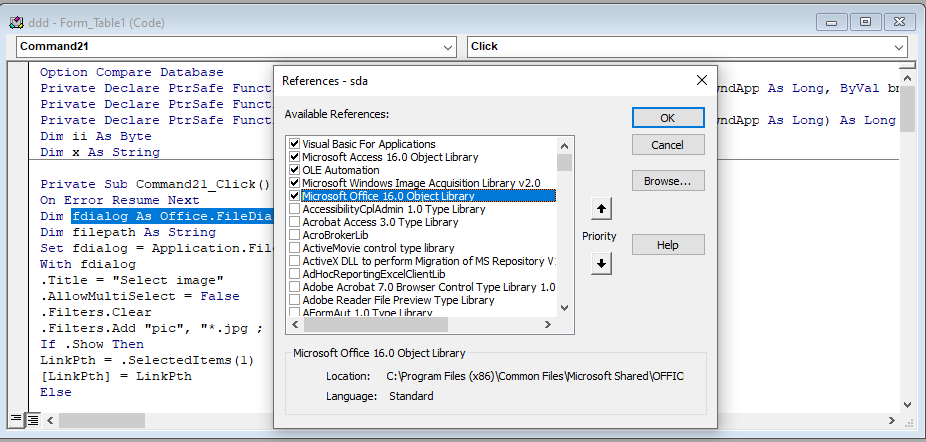Click 'Dim filepath As String' line
The height and width of the screenshot is (442, 926).
[x=128, y=232]
